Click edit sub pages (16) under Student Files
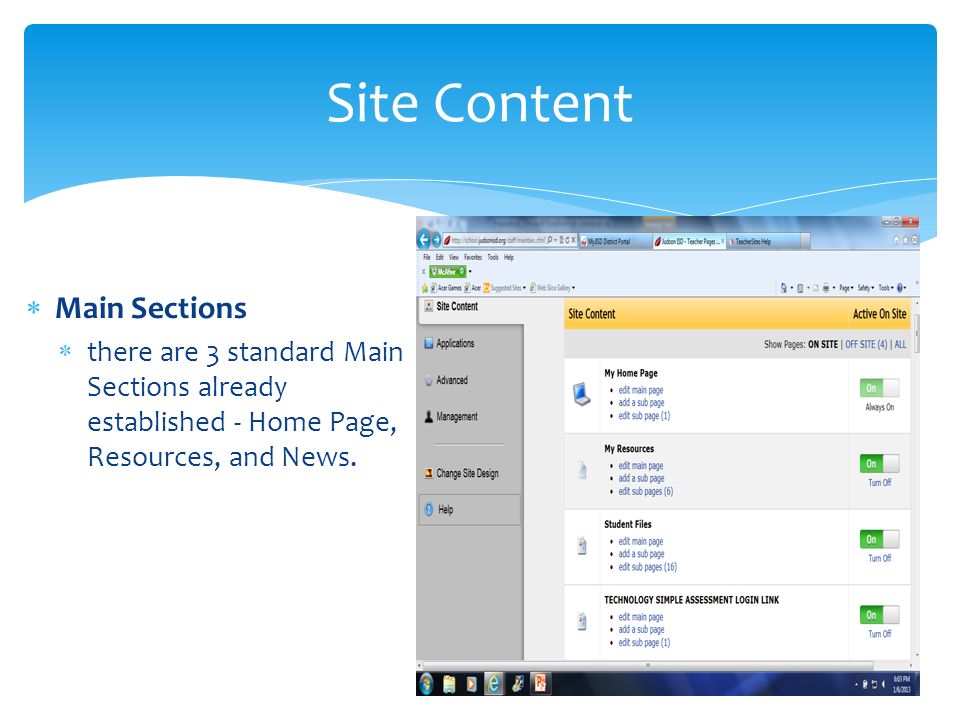This screenshot has height=720, width=960. [x=647, y=567]
